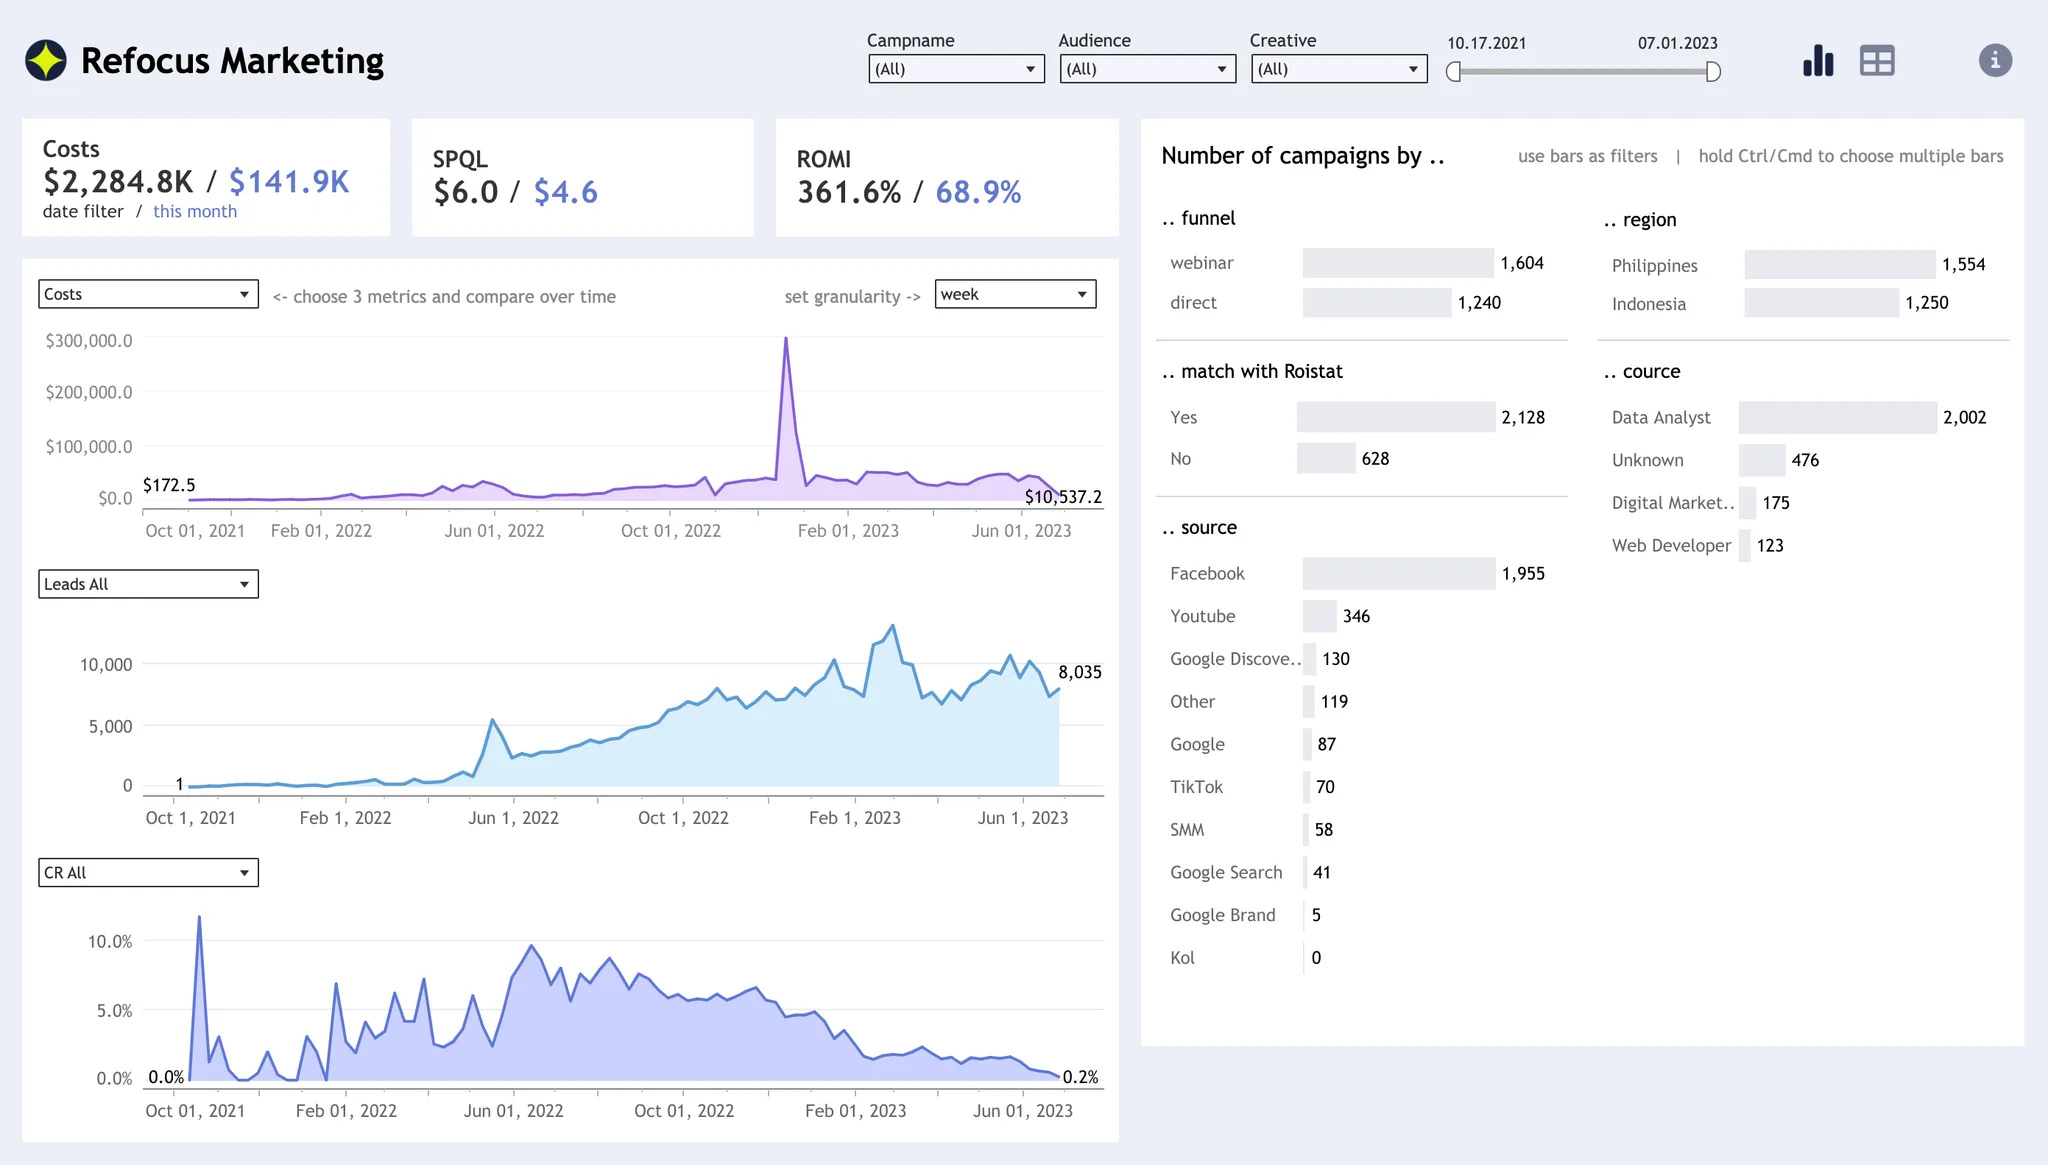Change the week granularity dropdown
2048x1165 pixels.
1015,294
